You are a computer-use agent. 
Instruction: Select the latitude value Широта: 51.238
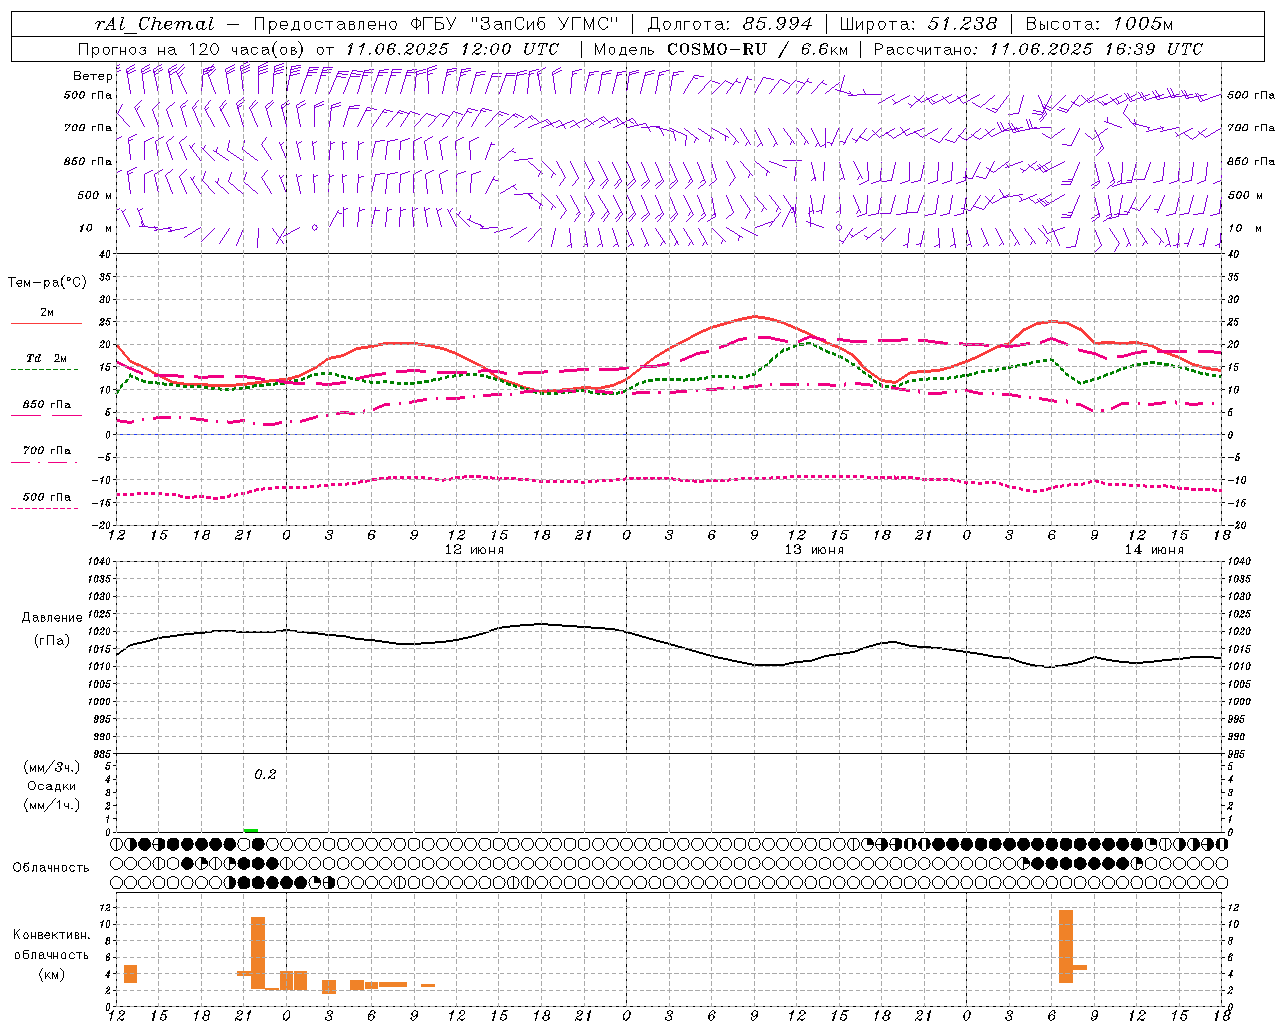pos(918,24)
